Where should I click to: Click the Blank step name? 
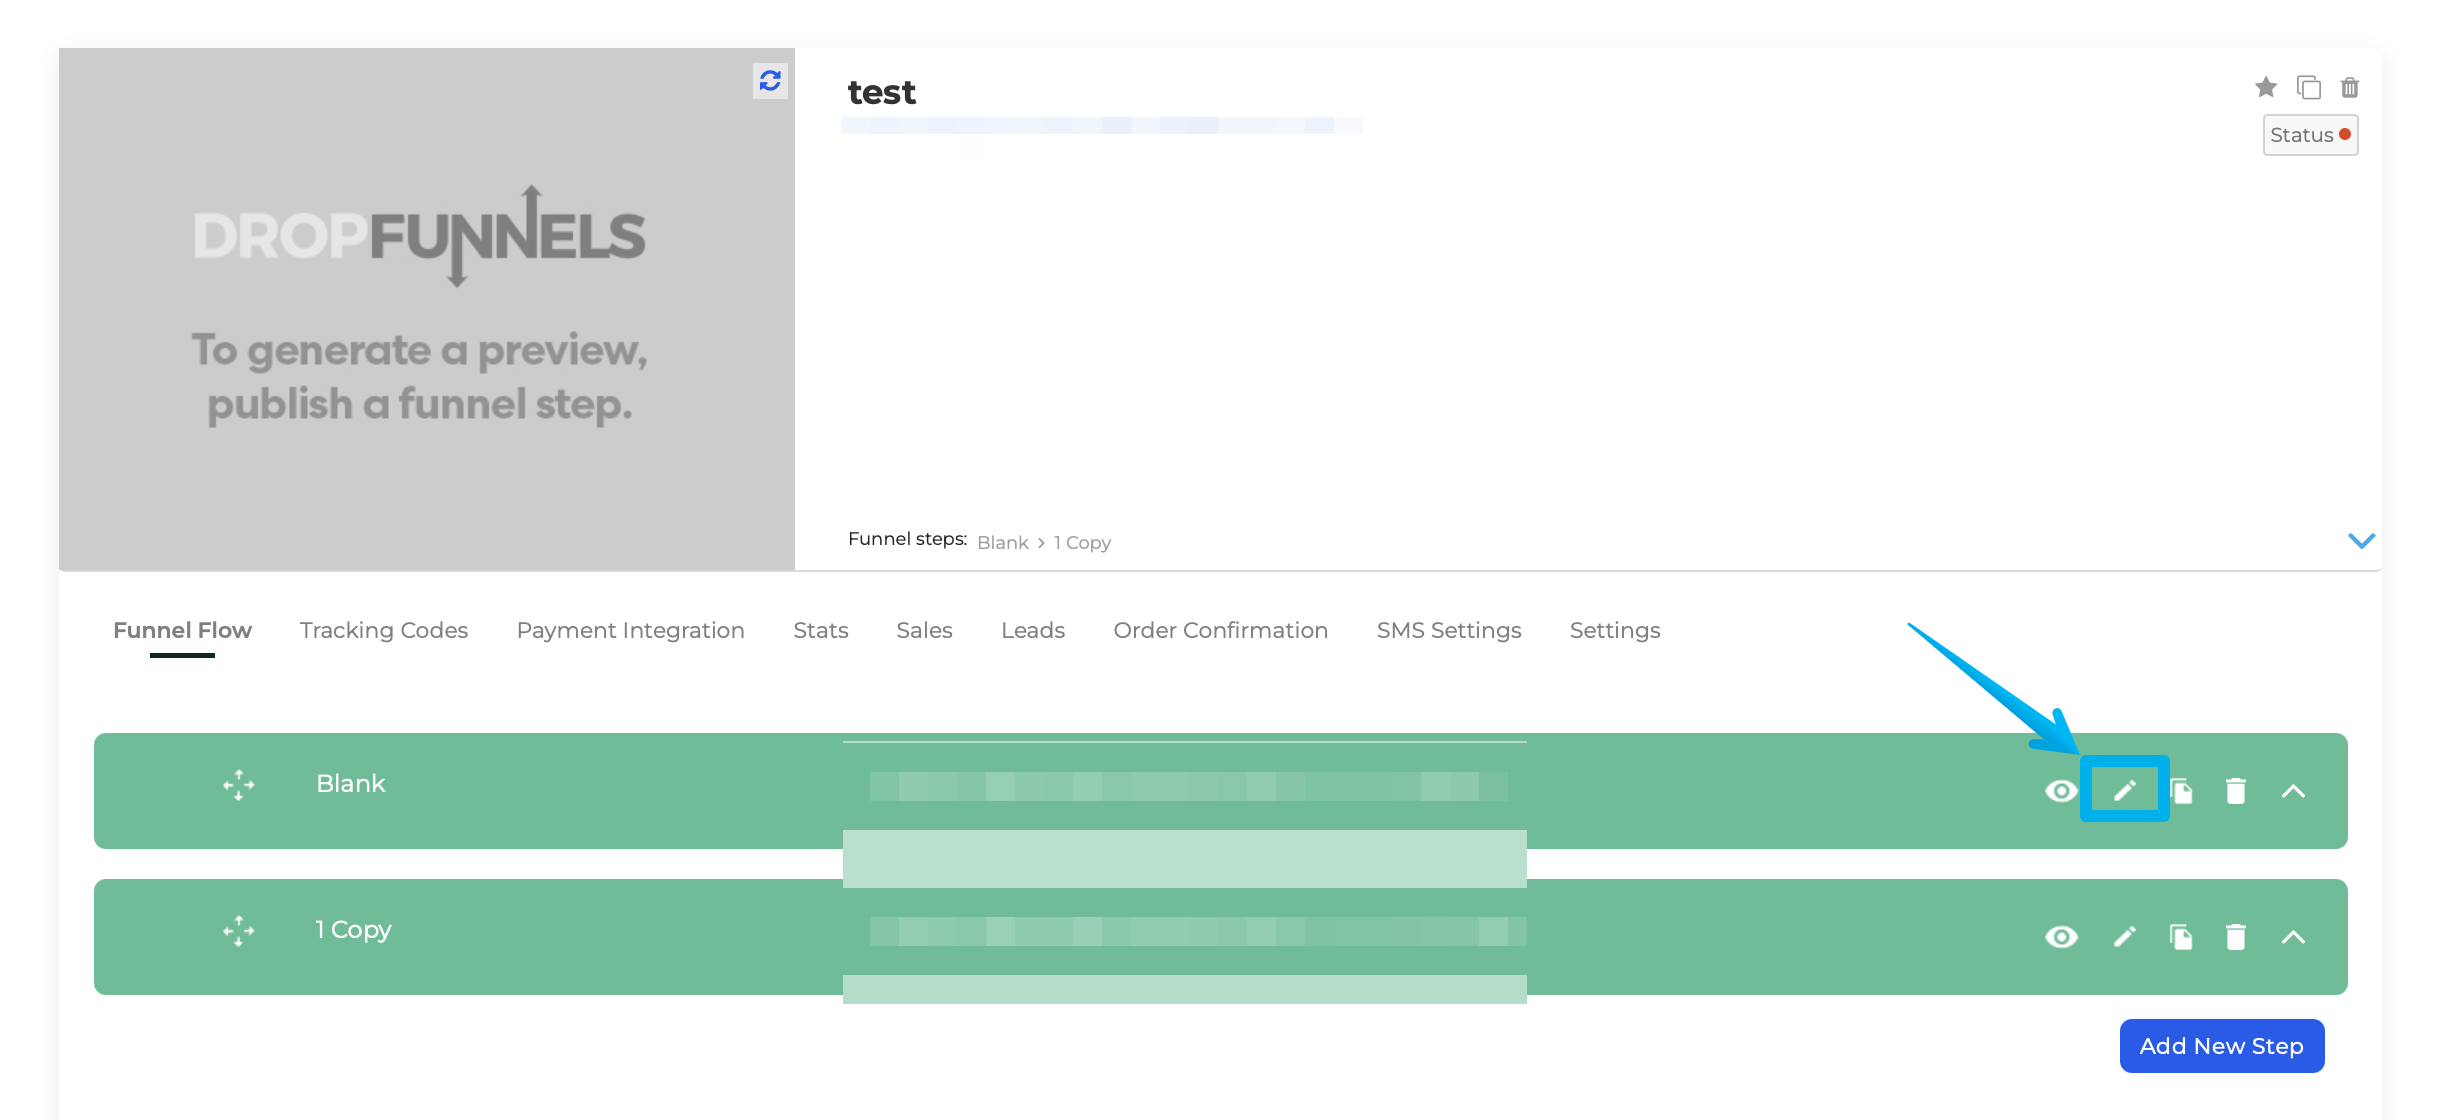pyautogui.click(x=350, y=784)
